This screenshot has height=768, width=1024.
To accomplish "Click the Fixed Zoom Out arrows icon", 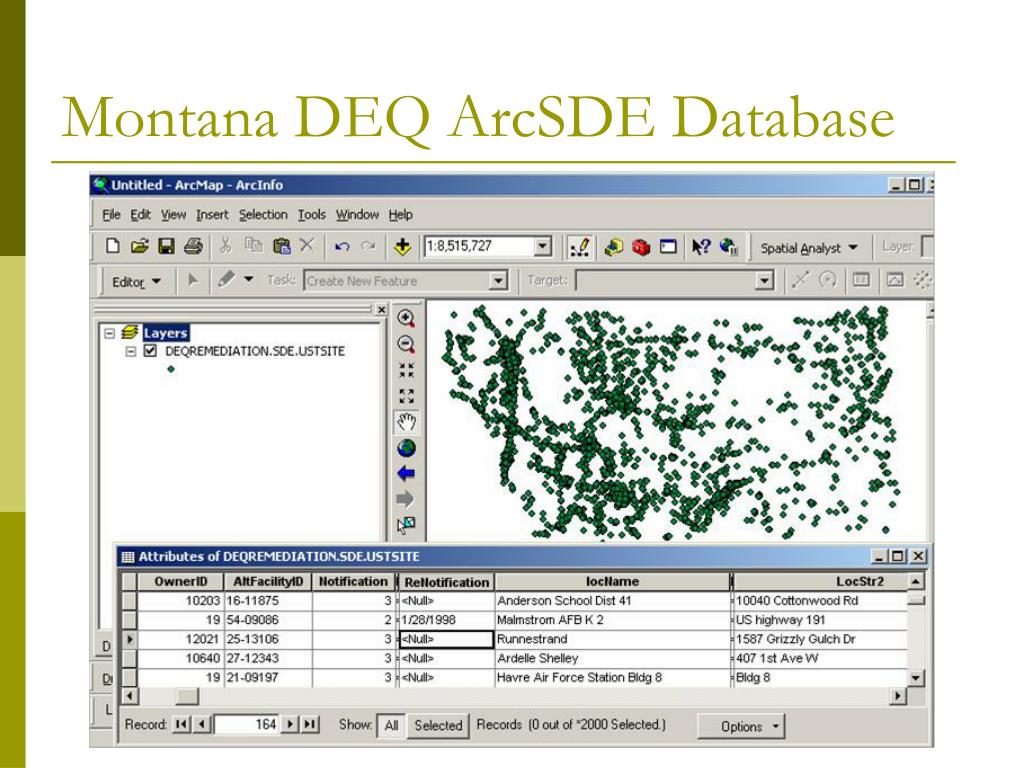I will tap(406, 396).
